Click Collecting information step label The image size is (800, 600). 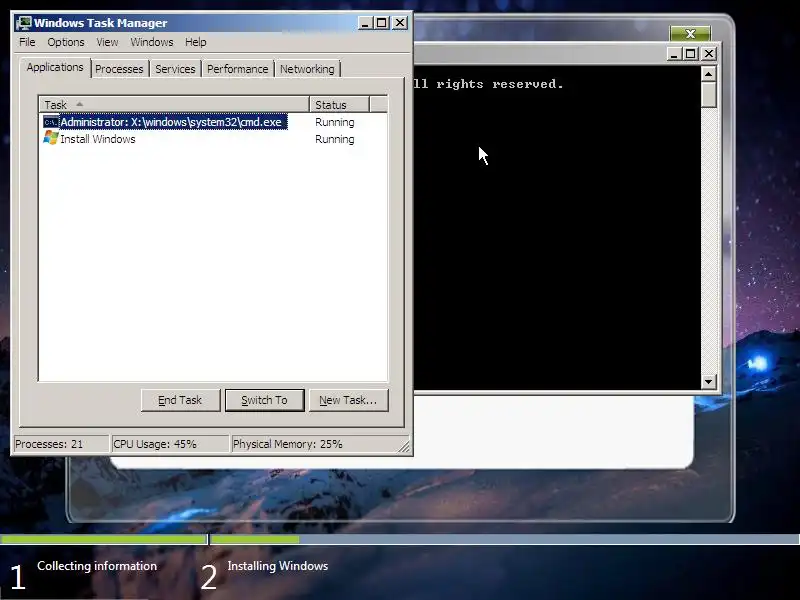97,566
